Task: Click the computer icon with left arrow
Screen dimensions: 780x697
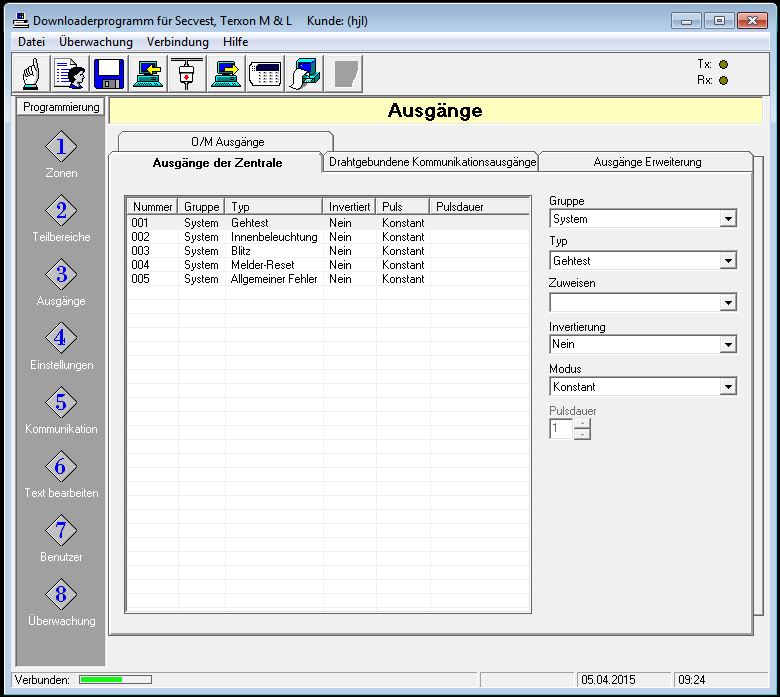Action: pos(148,74)
